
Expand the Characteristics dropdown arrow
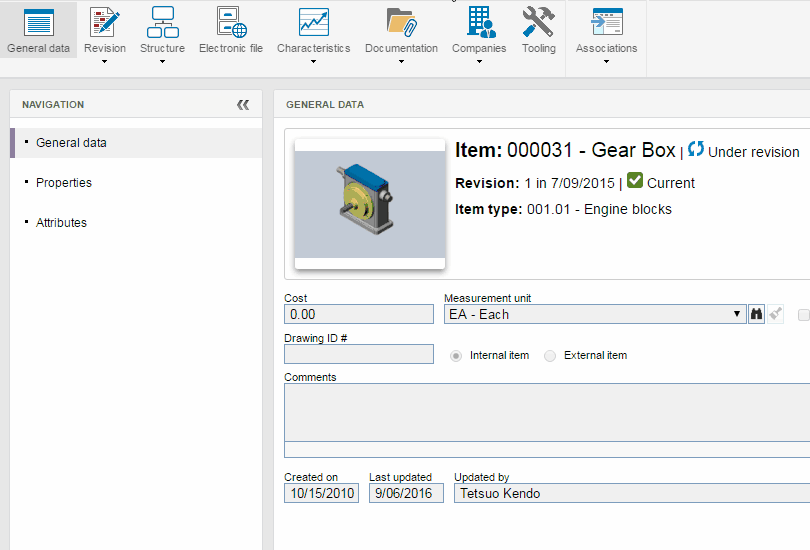pyautogui.click(x=313, y=61)
